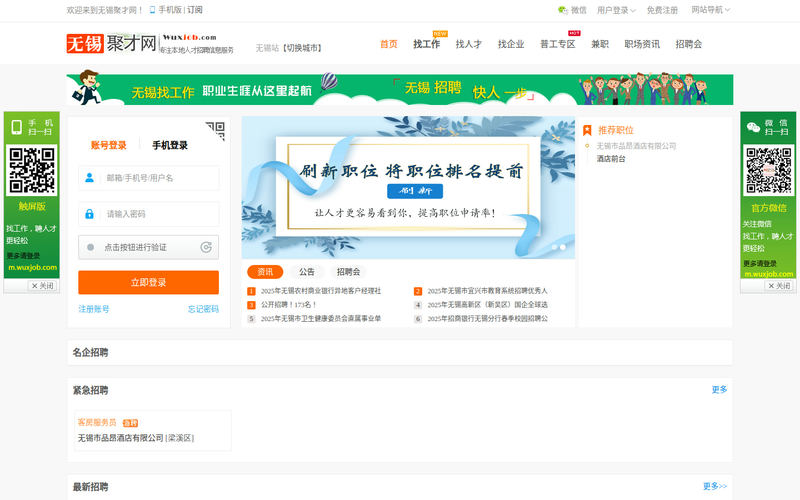Open the 客房服务员 urgent job posting
800x500 pixels.
click(97, 422)
